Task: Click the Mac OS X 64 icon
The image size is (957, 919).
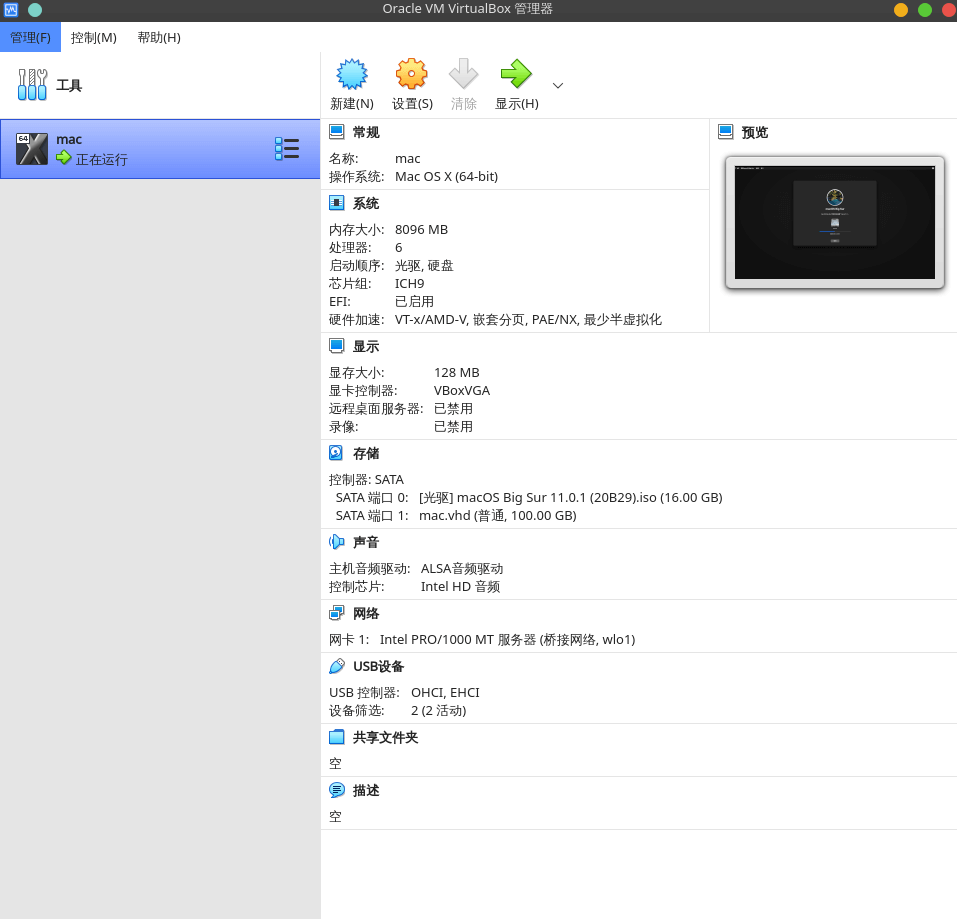Action: [32, 149]
